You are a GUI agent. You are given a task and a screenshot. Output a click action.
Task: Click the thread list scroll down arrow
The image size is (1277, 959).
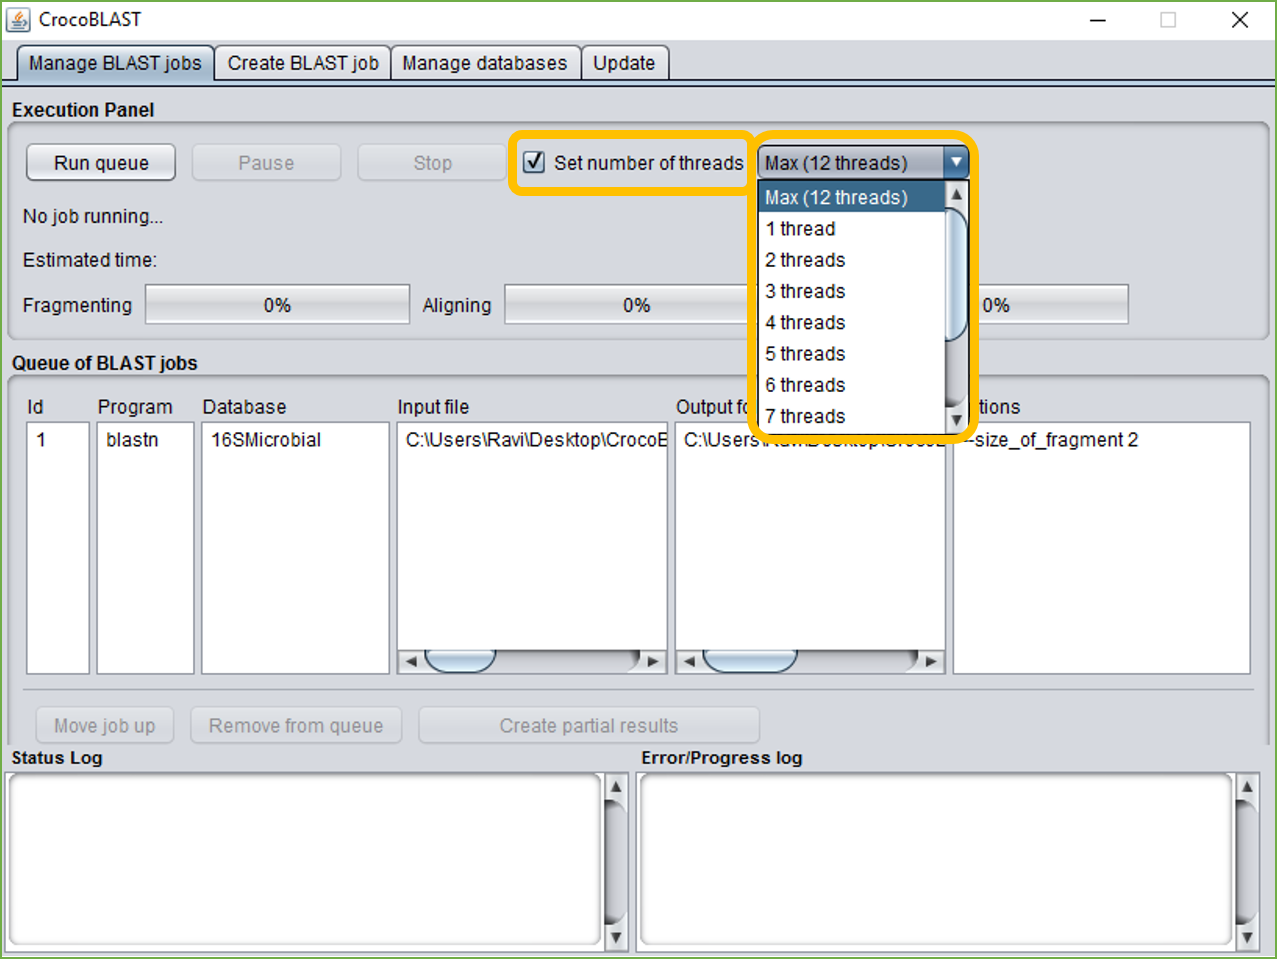pyautogui.click(x=956, y=420)
